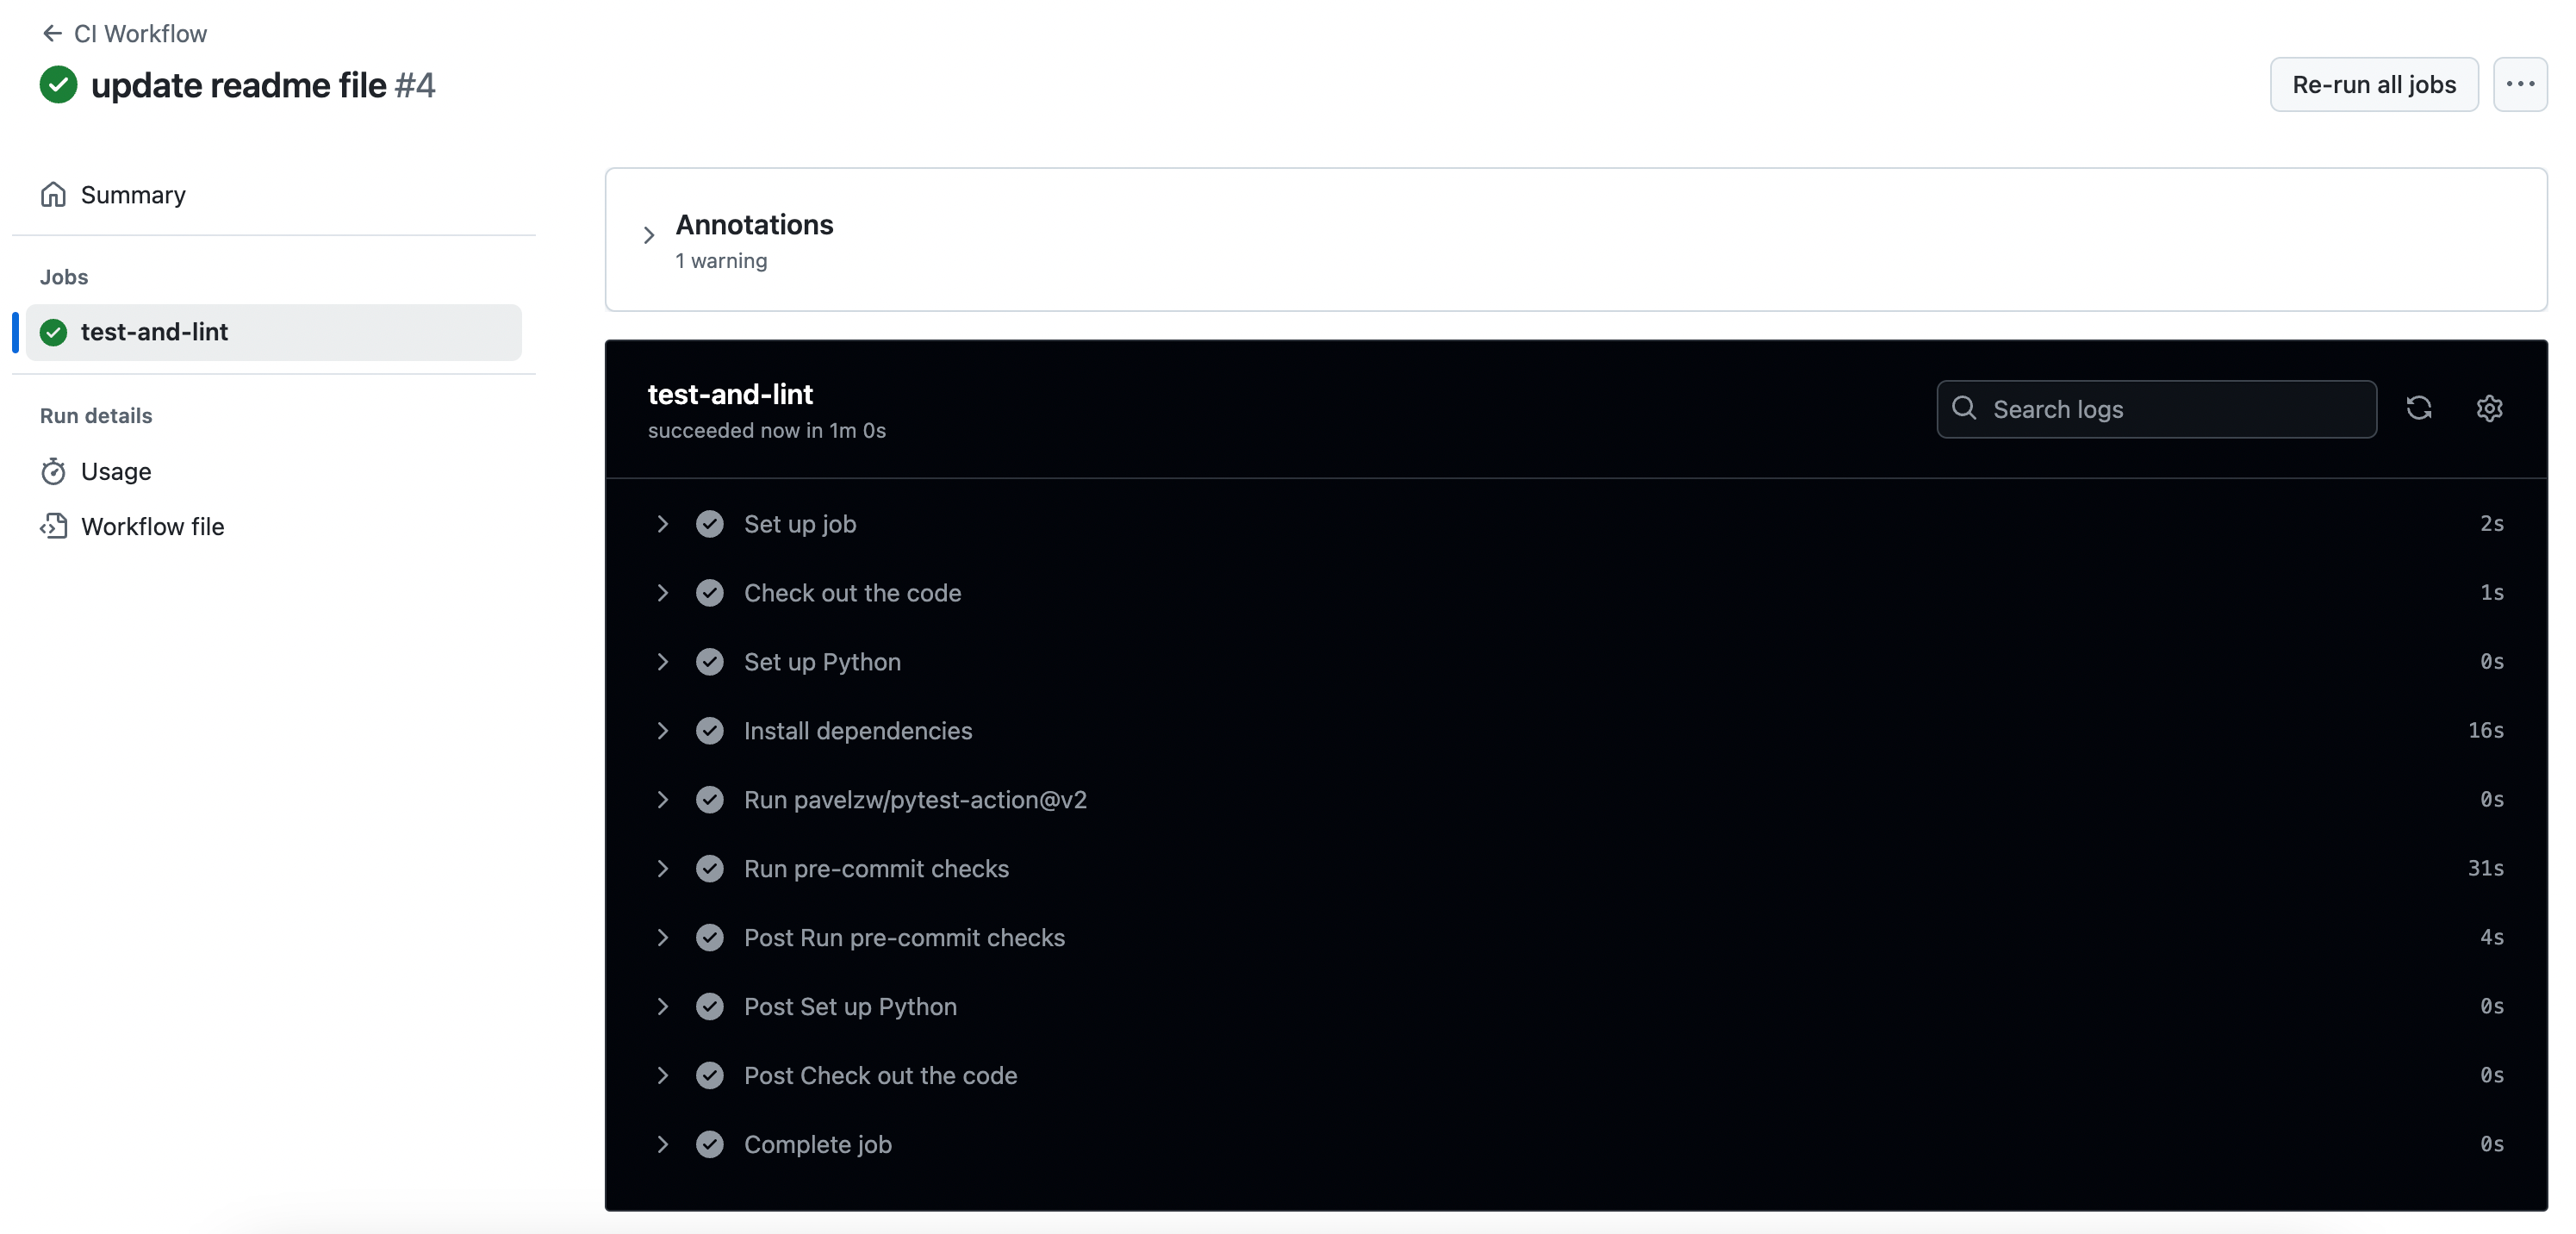
Task: Click the search logs magnifier icon
Action: click(1965, 408)
